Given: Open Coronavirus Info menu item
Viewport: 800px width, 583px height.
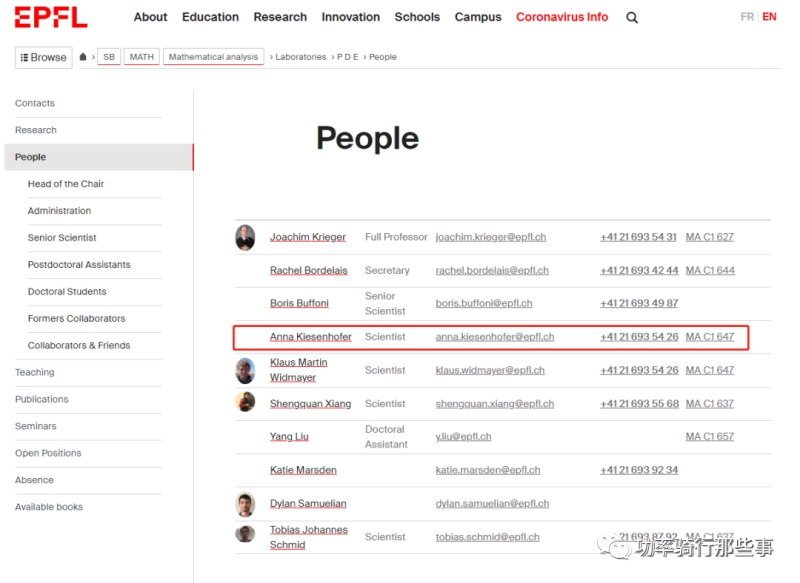Looking at the screenshot, I should (x=562, y=17).
